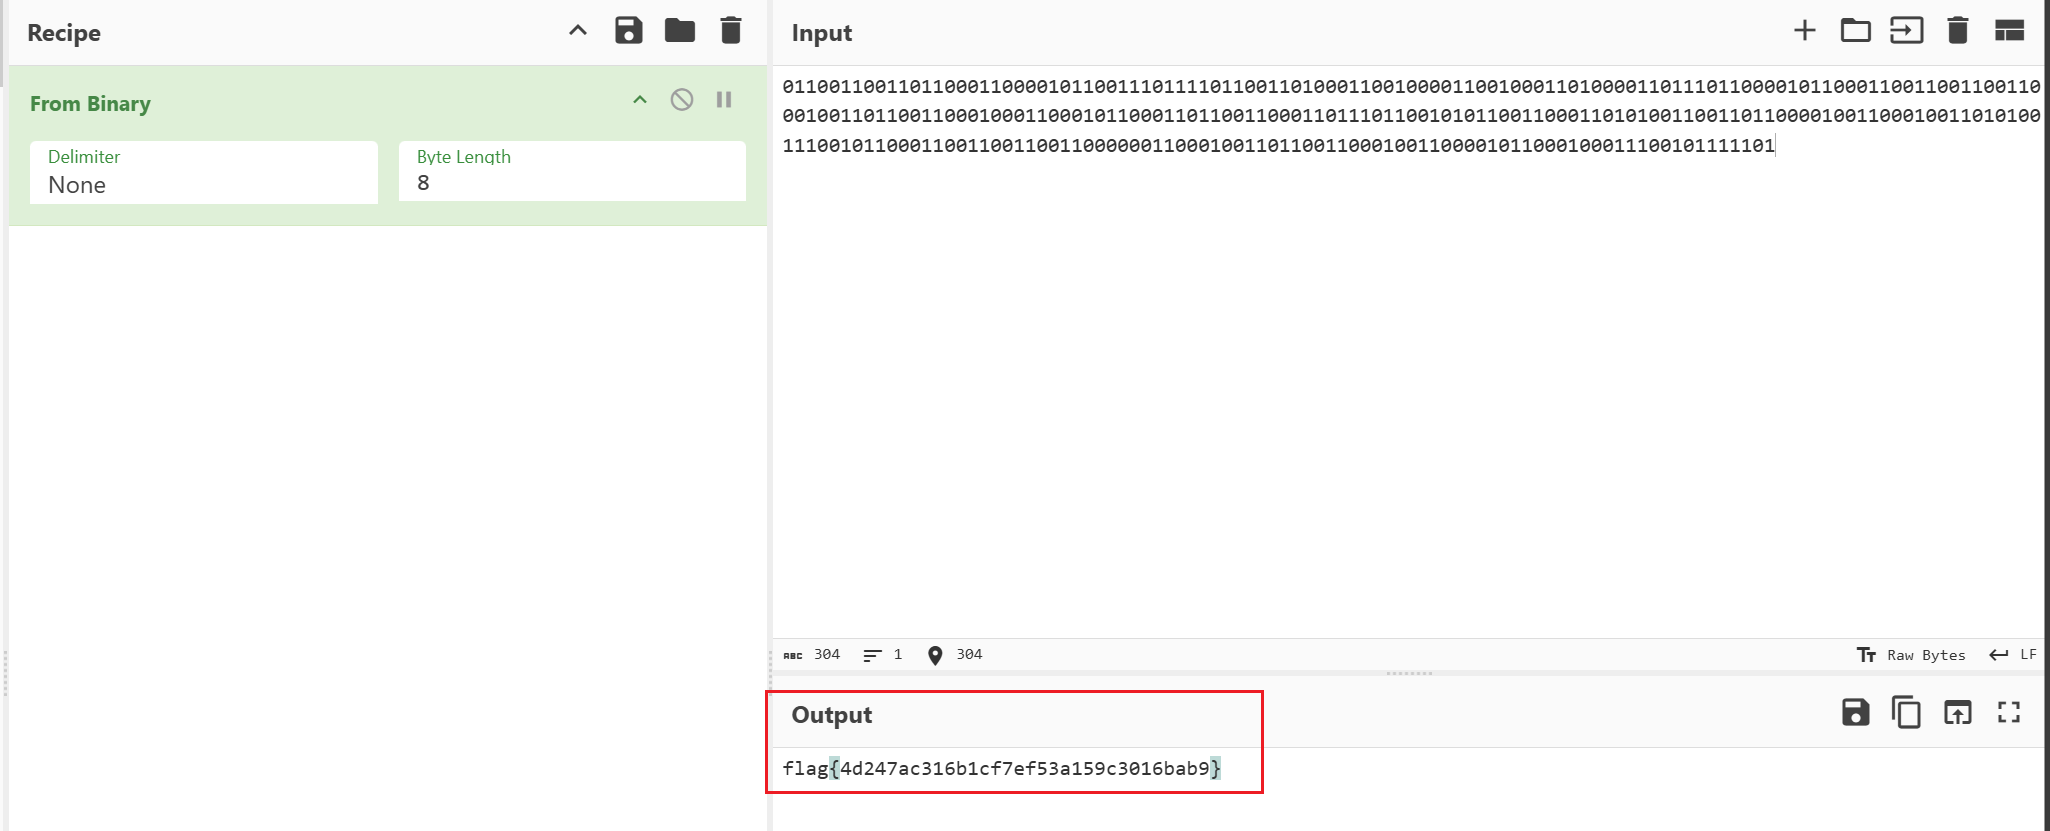Save the output to file
Image resolution: width=2050 pixels, height=831 pixels.
(1855, 712)
